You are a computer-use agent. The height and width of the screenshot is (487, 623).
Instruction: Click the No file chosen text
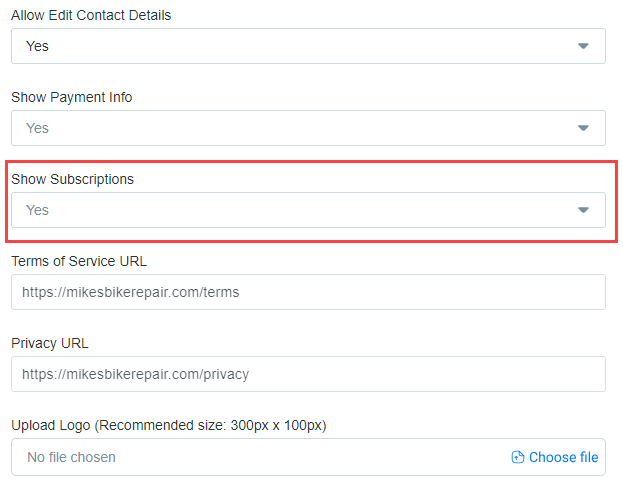[71, 458]
